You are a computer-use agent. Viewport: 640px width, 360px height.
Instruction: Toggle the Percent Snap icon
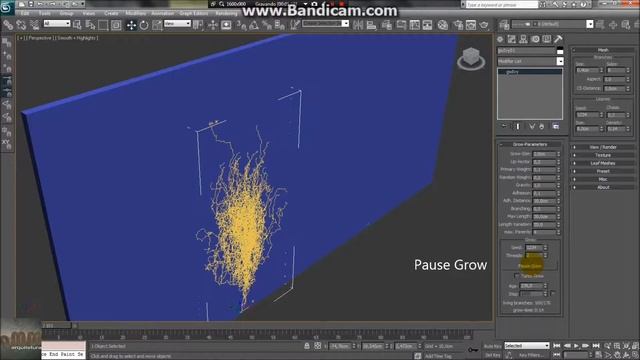click(267, 25)
